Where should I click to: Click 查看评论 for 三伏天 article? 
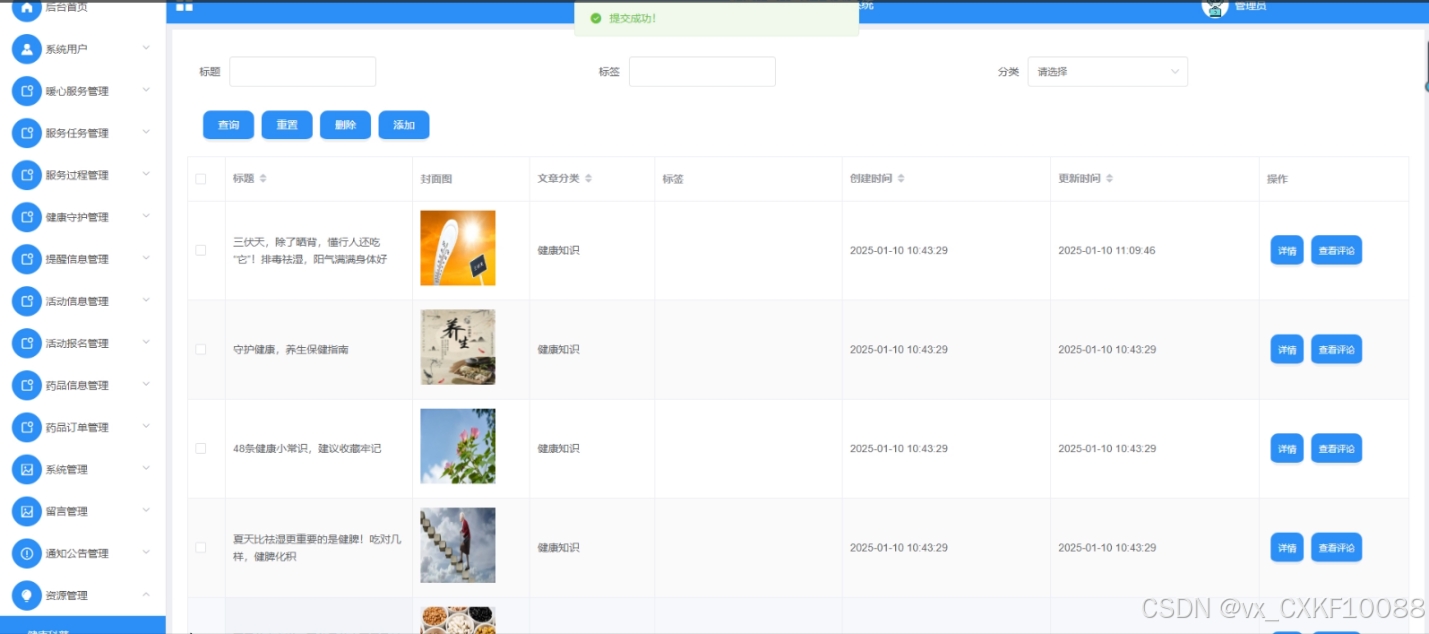pos(1336,250)
